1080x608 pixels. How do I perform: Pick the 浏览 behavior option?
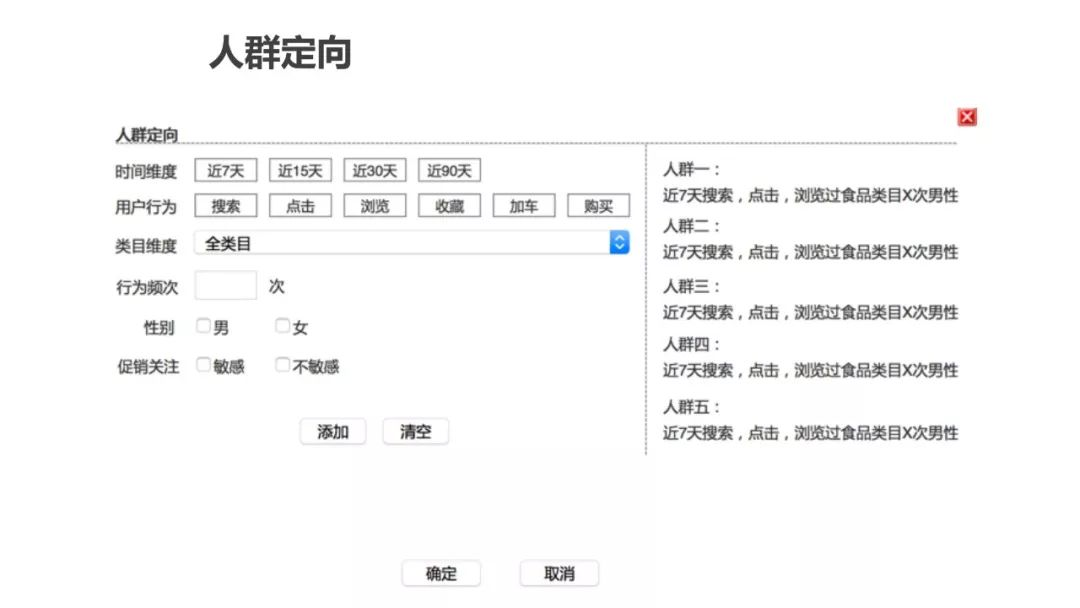pyautogui.click(x=375, y=206)
